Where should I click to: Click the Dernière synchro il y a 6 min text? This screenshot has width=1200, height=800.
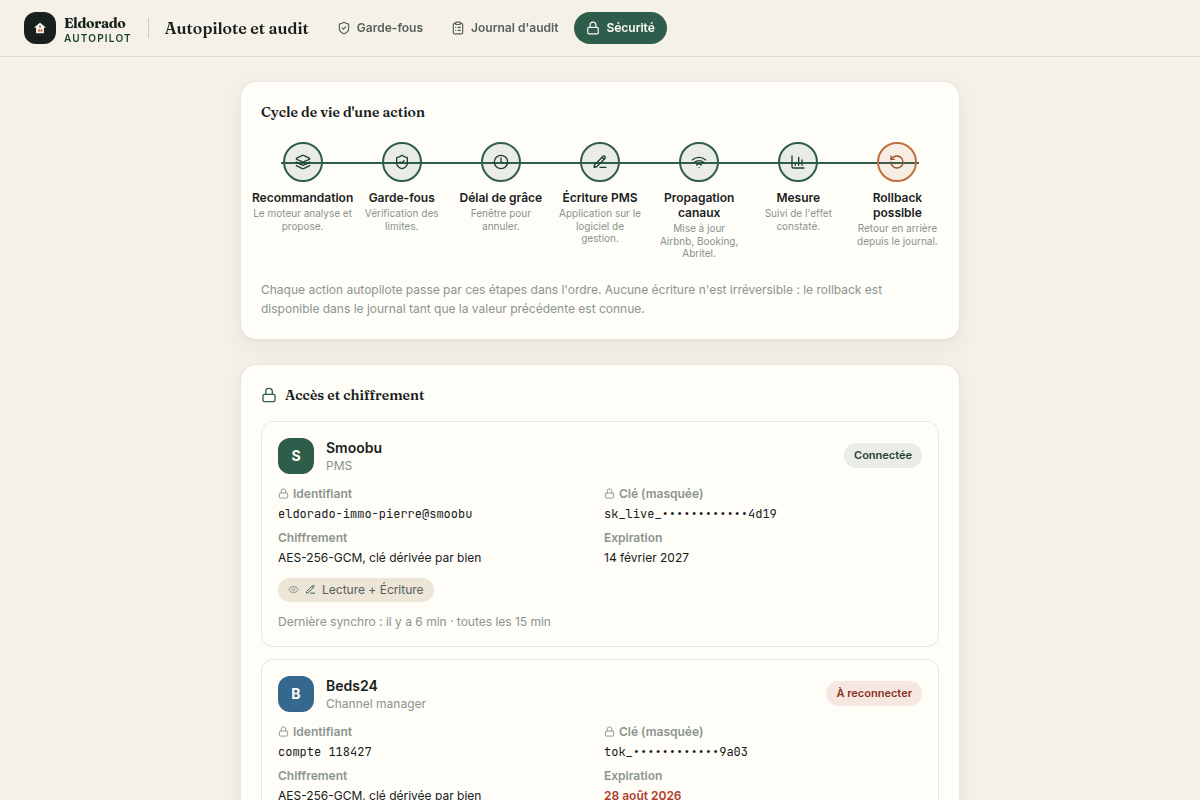(414, 622)
